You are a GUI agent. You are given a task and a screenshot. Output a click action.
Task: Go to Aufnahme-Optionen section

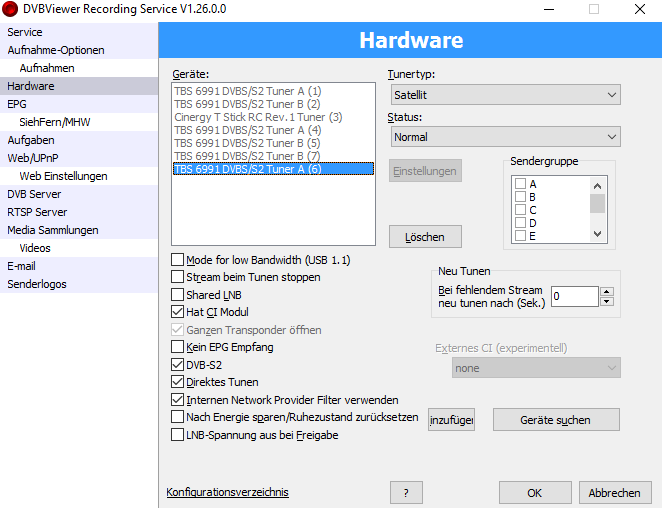[55, 50]
